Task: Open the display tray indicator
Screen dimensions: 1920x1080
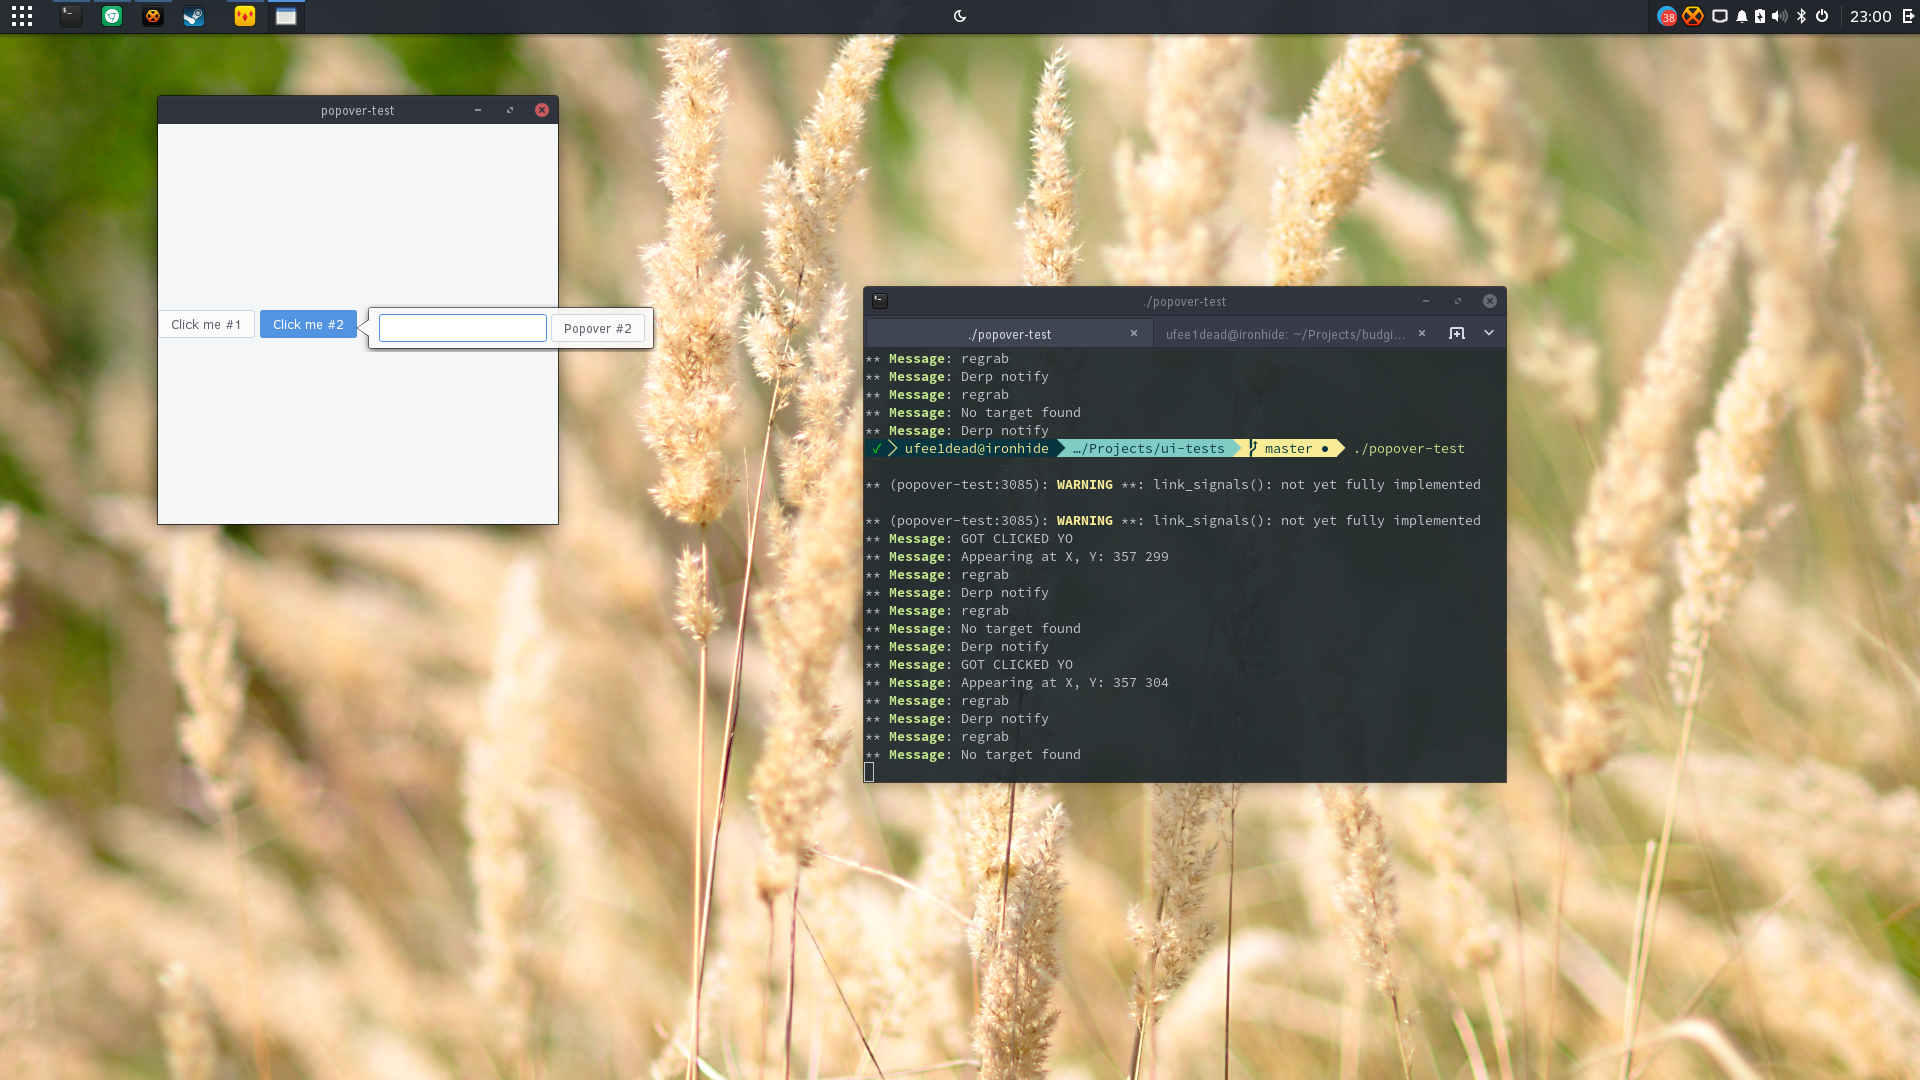Action: click(1720, 16)
